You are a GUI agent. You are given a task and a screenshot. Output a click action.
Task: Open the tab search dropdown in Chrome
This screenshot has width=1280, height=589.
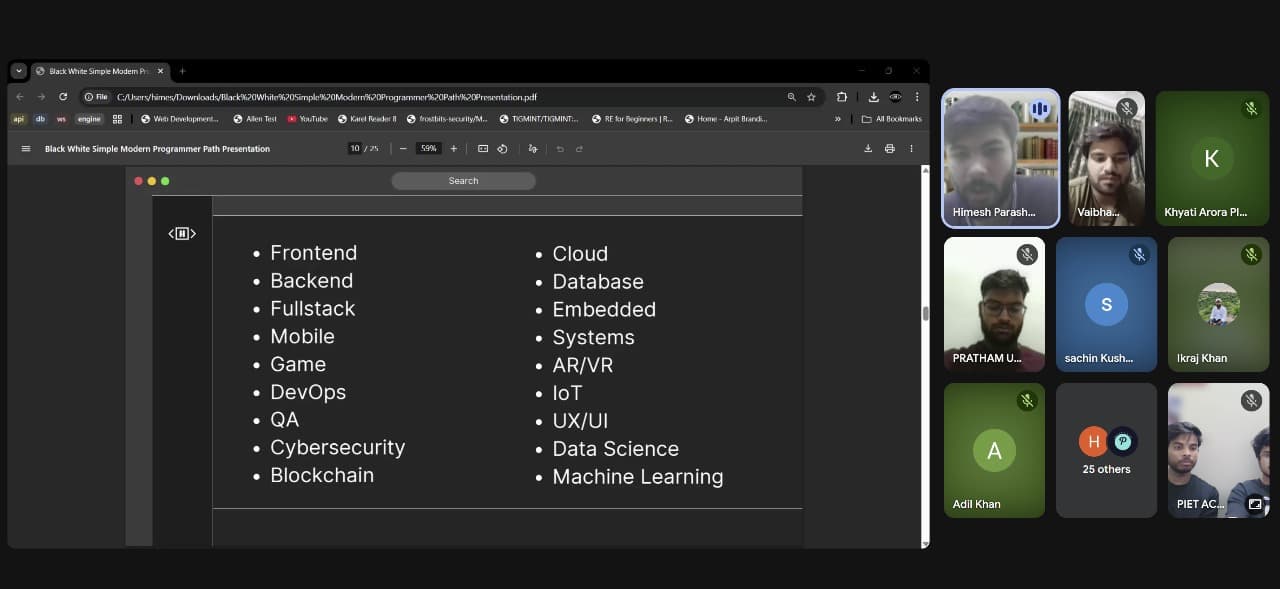tap(18, 71)
